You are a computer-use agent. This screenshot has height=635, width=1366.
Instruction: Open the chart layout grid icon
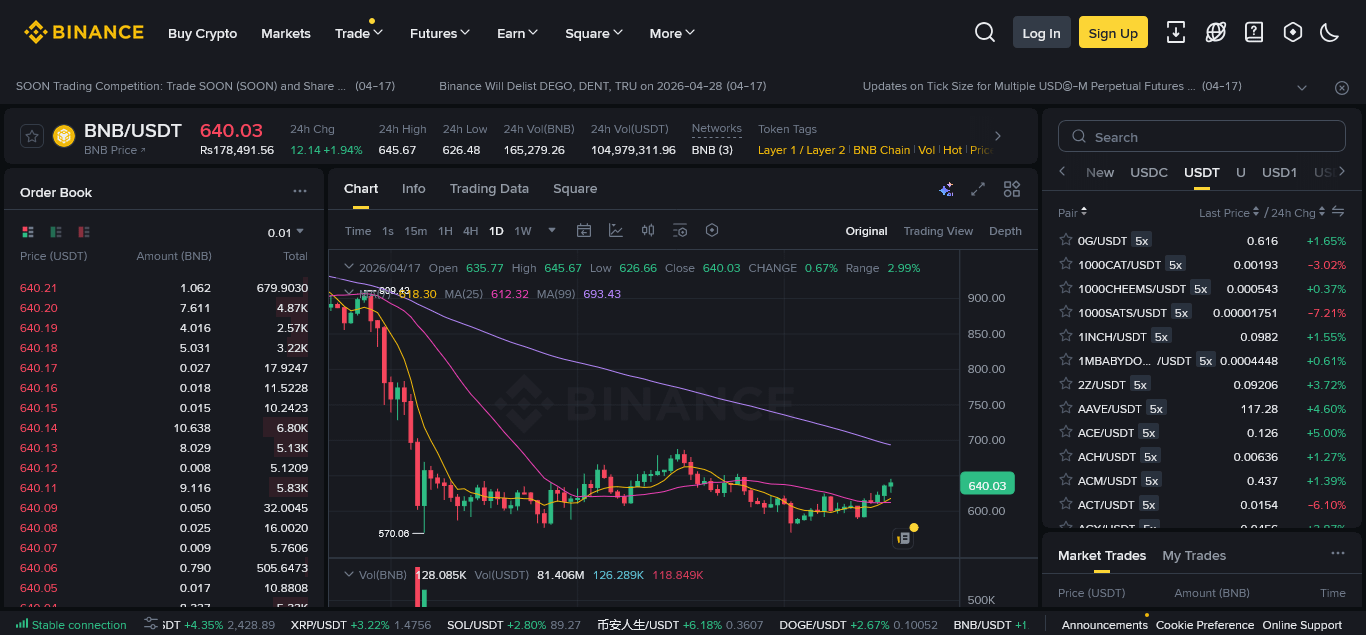1012,189
